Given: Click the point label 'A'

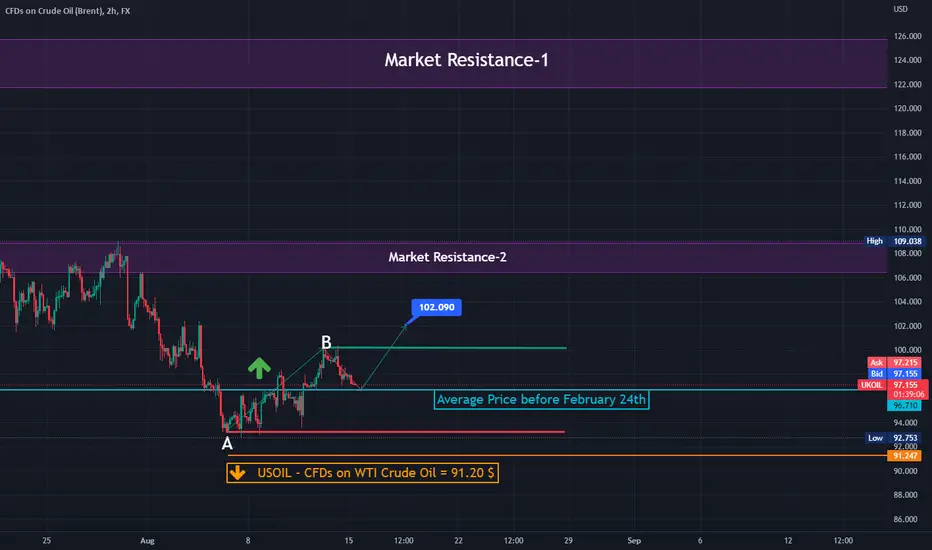Looking at the screenshot, I should click(226, 444).
